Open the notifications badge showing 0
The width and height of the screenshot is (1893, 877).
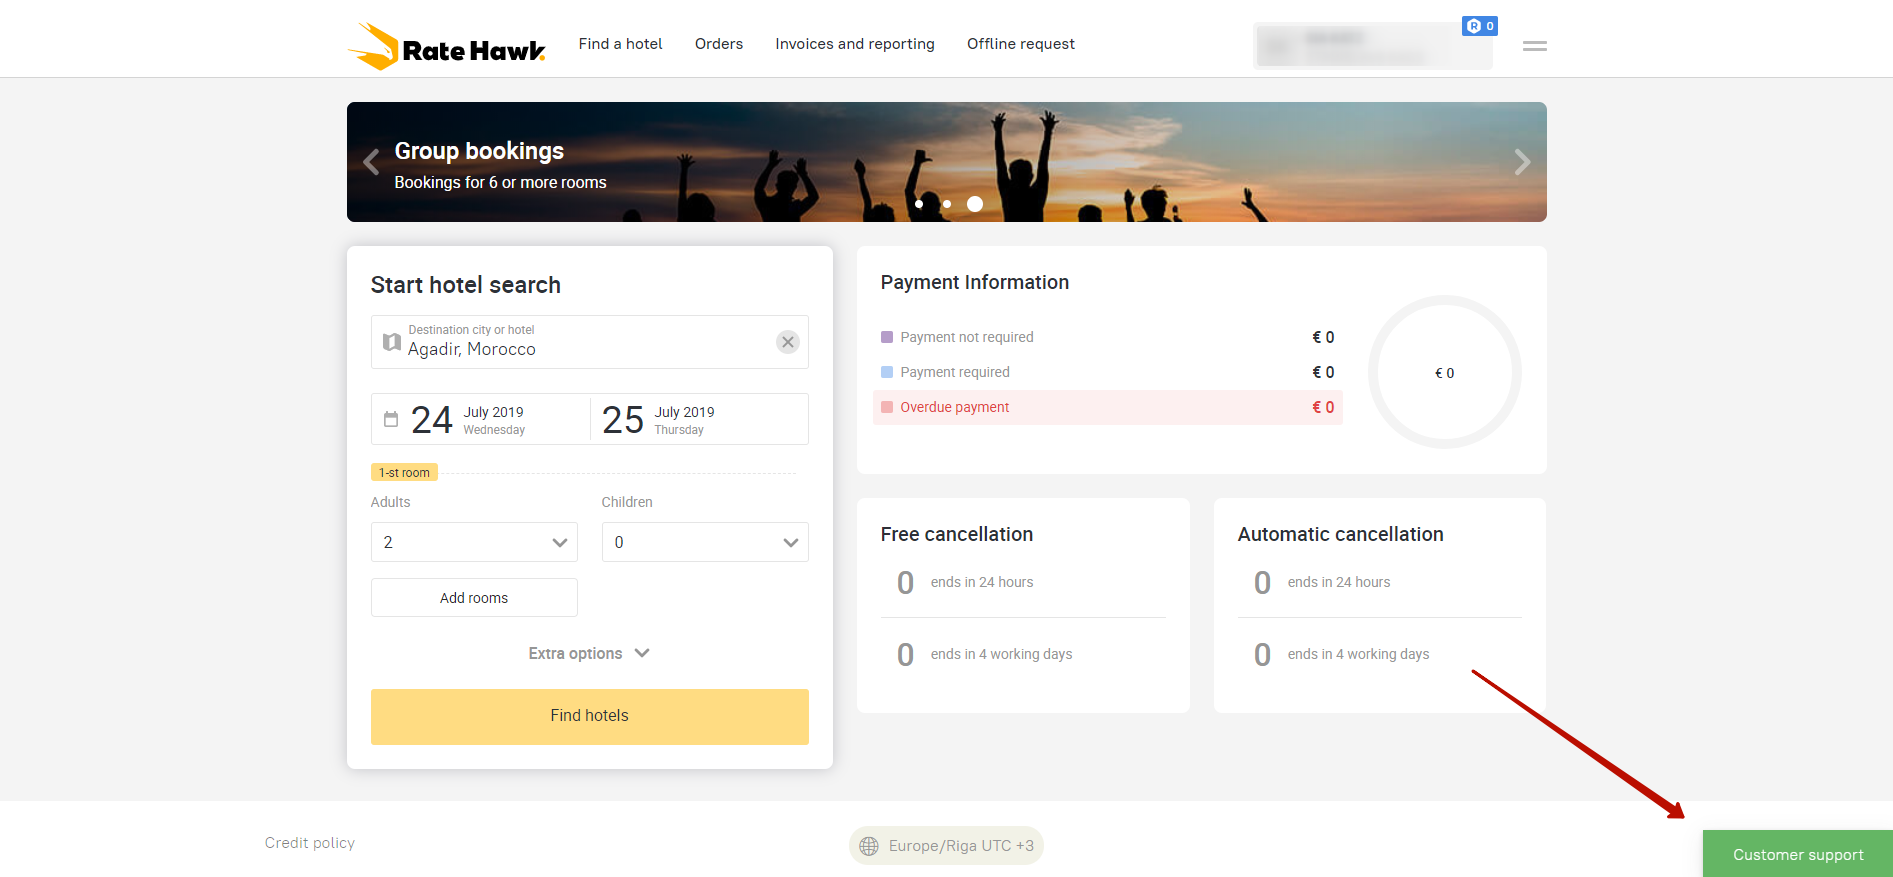click(x=1479, y=26)
